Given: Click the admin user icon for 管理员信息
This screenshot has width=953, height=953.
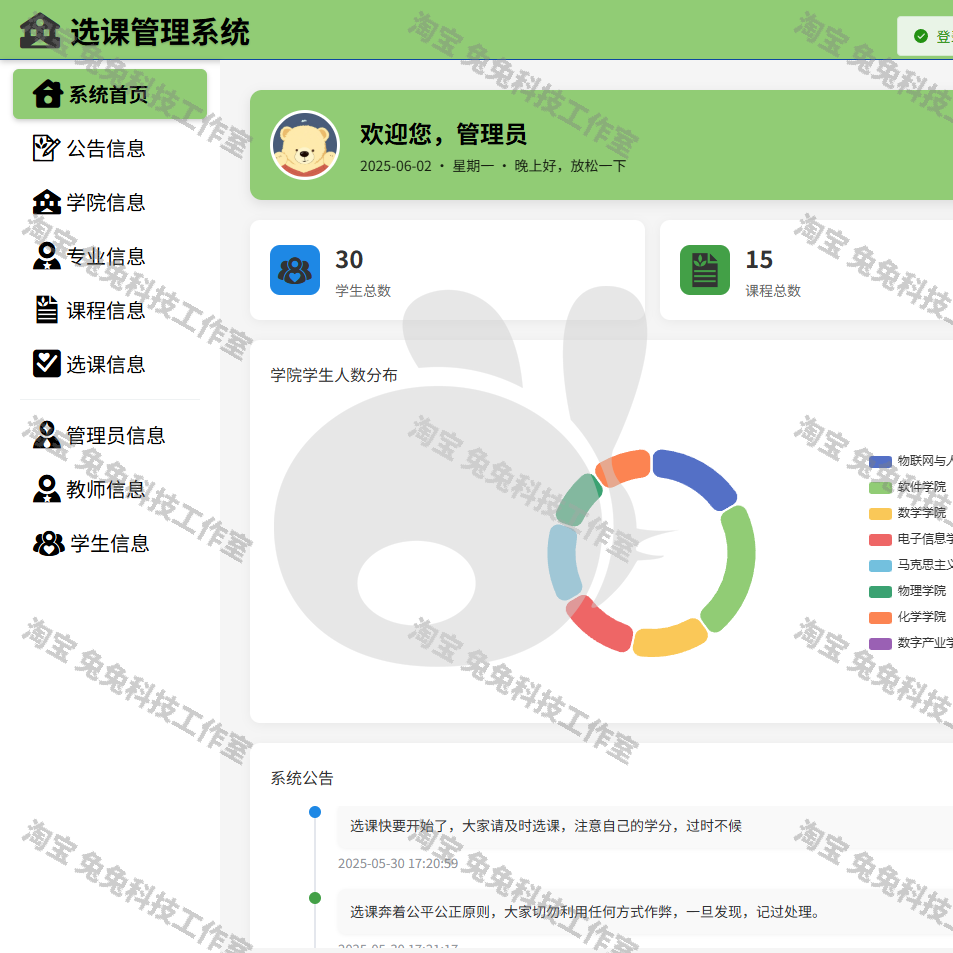Looking at the screenshot, I should point(47,435).
